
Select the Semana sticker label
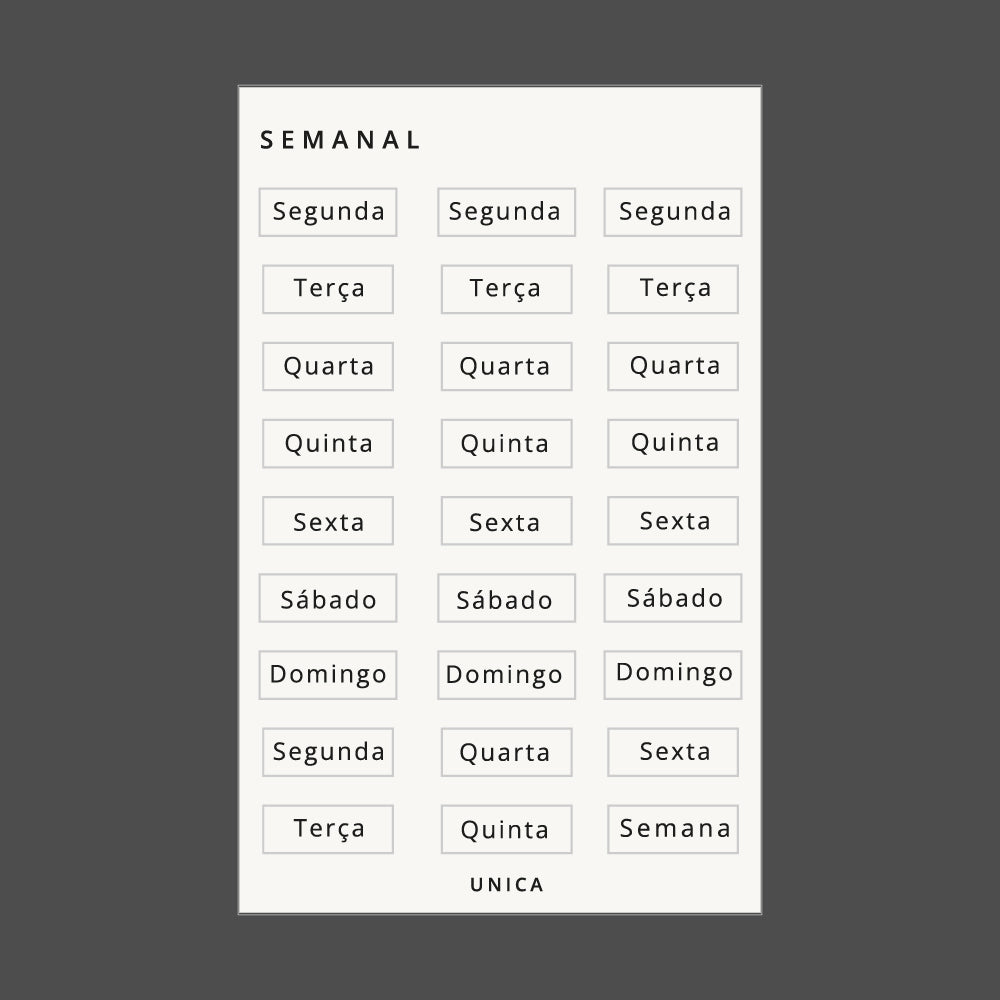click(673, 829)
